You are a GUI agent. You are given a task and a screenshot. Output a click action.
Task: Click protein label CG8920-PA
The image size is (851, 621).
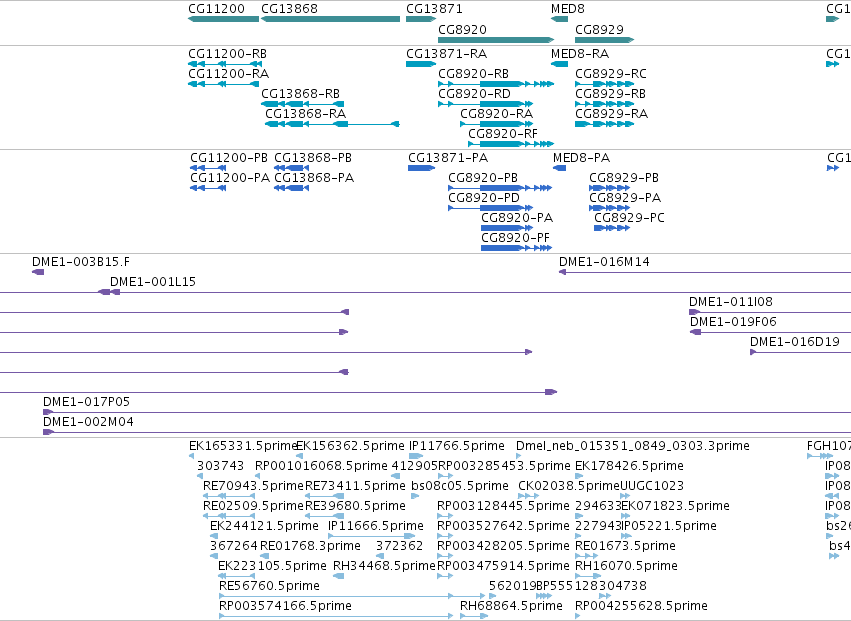click(517, 218)
